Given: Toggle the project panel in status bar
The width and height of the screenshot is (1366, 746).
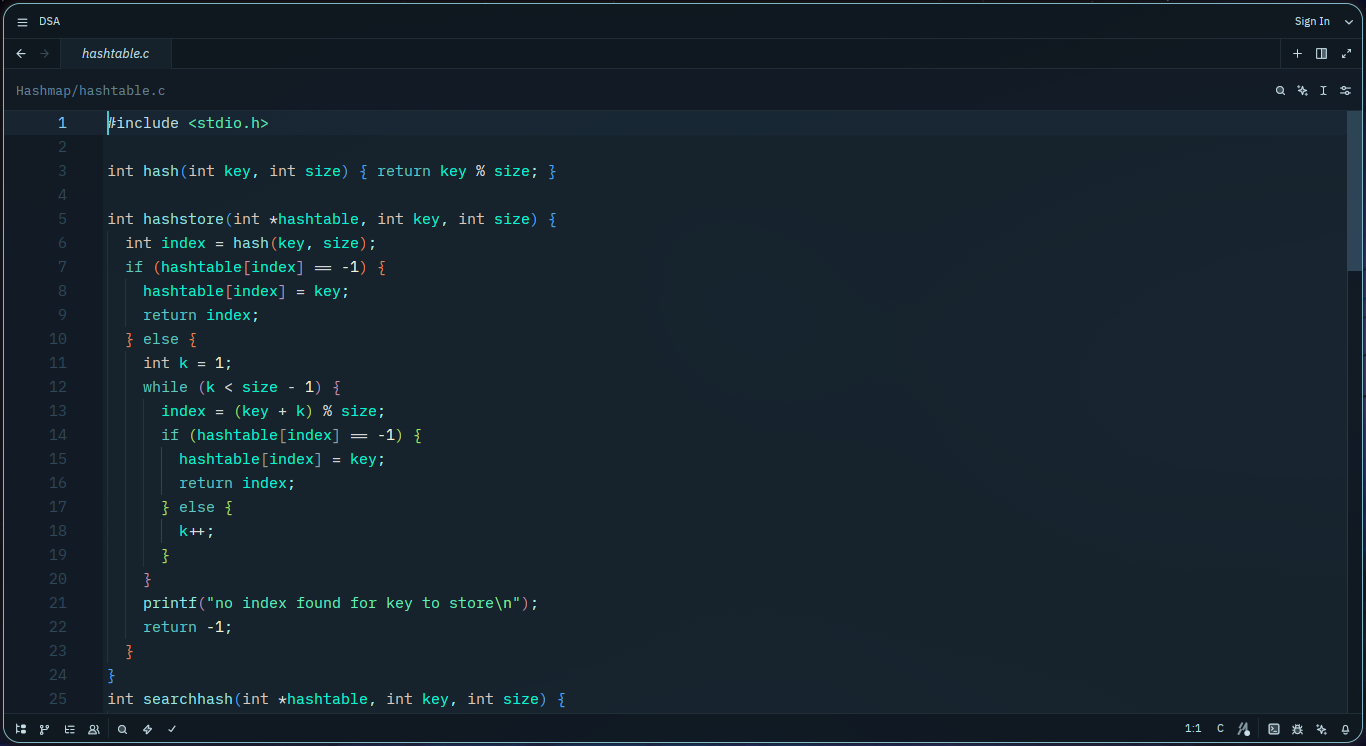Looking at the screenshot, I should [x=21, y=730].
